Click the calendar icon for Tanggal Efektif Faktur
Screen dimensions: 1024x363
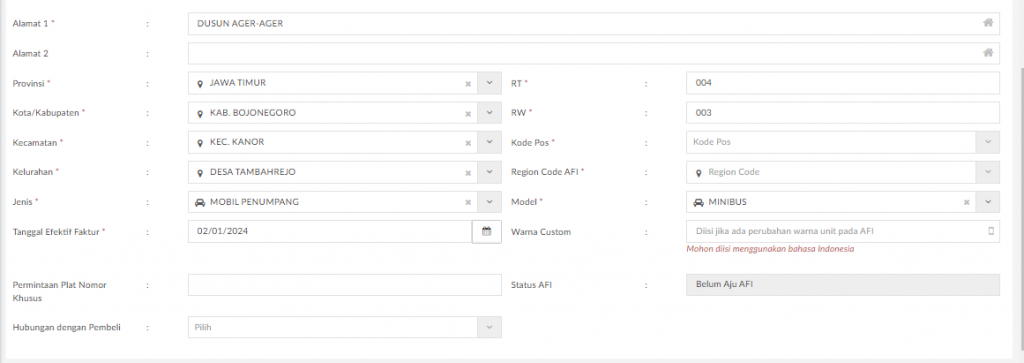click(487, 231)
